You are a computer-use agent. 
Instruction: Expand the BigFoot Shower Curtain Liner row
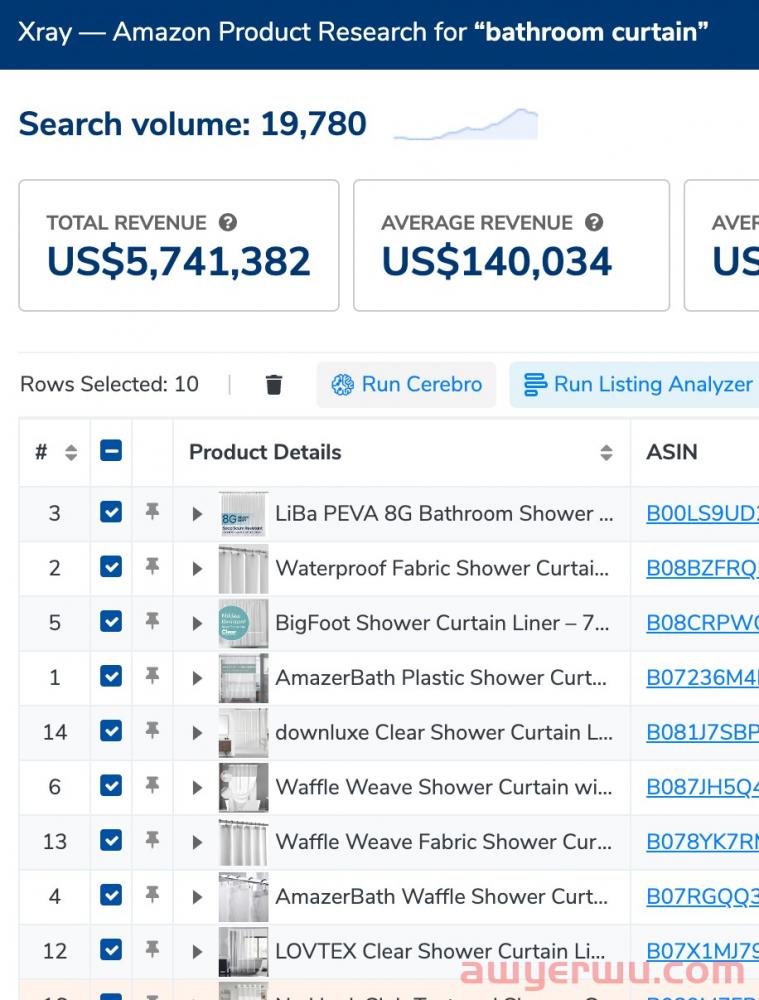[197, 624]
